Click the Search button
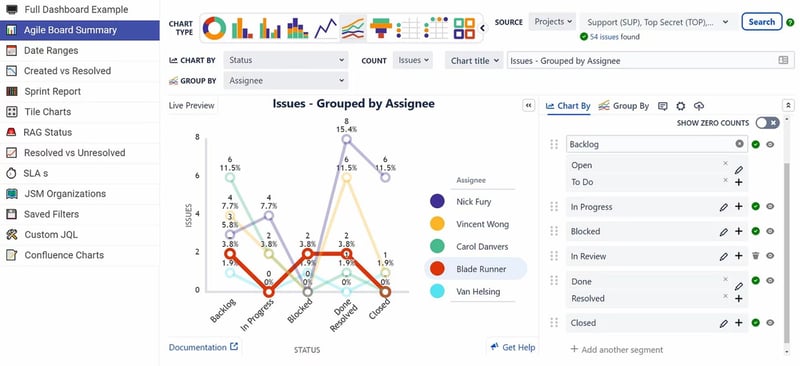This screenshot has width=800, height=366. point(762,22)
